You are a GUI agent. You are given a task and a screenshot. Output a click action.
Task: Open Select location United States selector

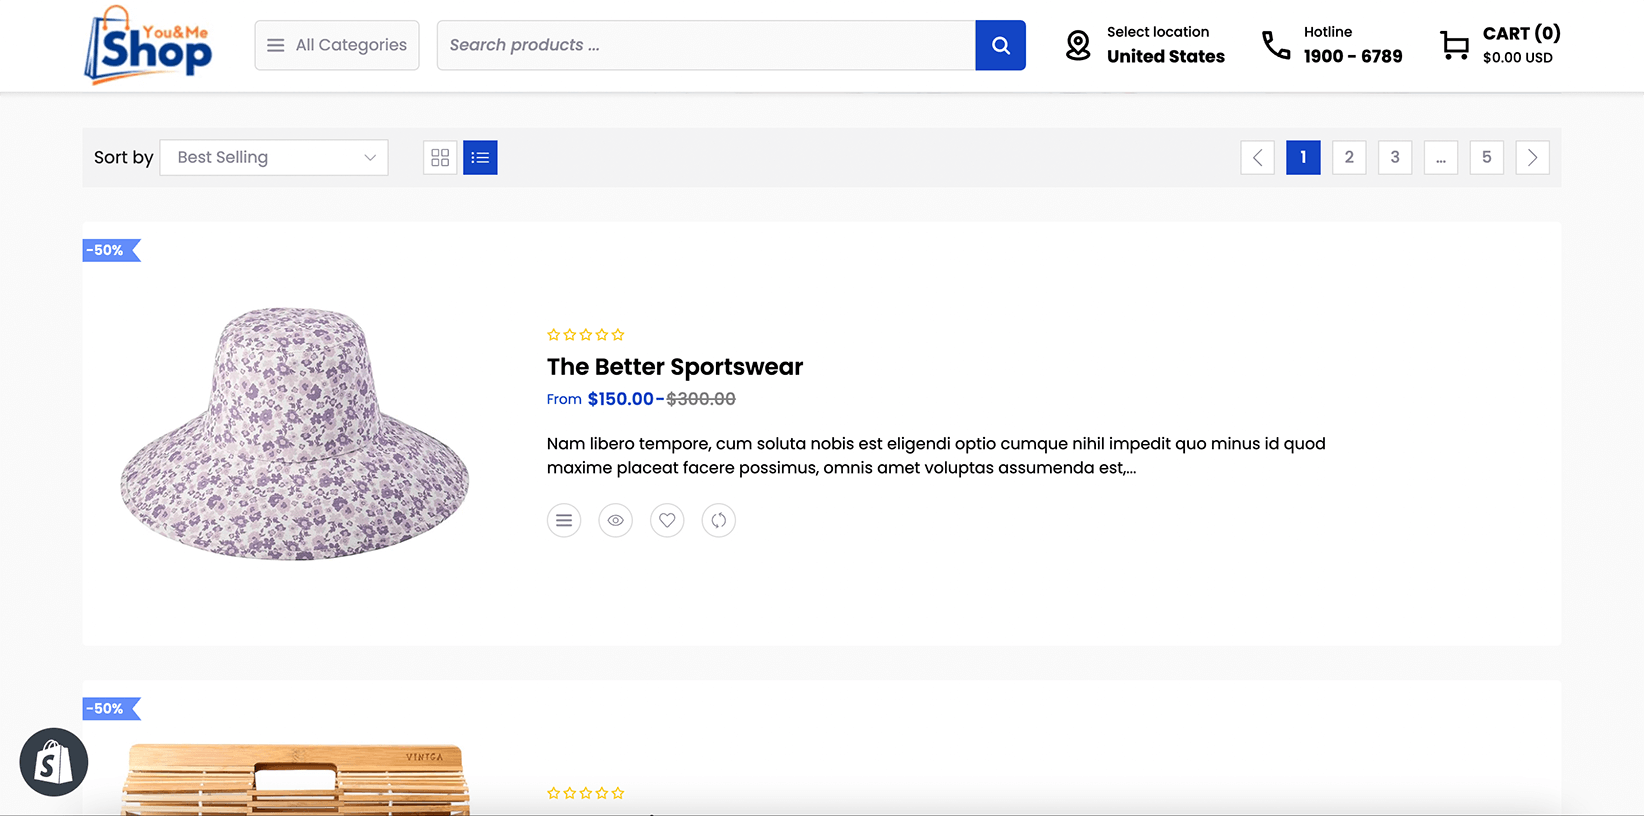[1145, 45]
